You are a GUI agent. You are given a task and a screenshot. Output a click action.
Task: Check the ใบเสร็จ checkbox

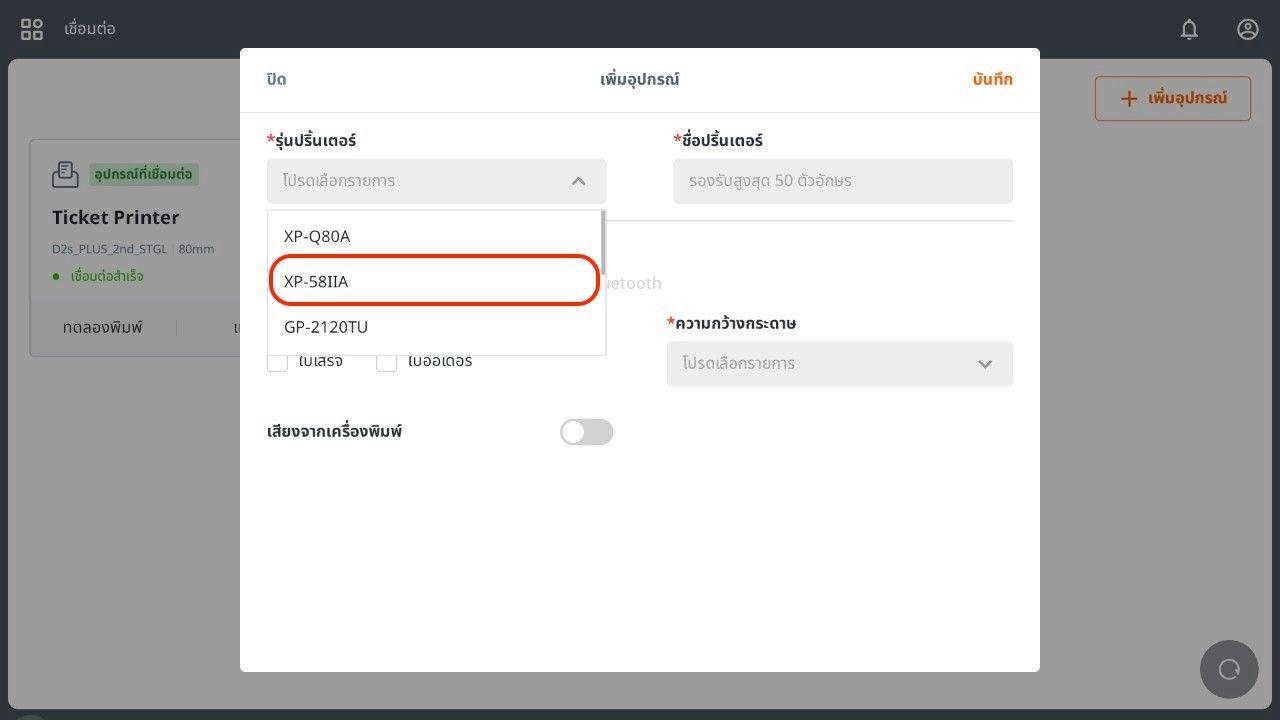(277, 362)
